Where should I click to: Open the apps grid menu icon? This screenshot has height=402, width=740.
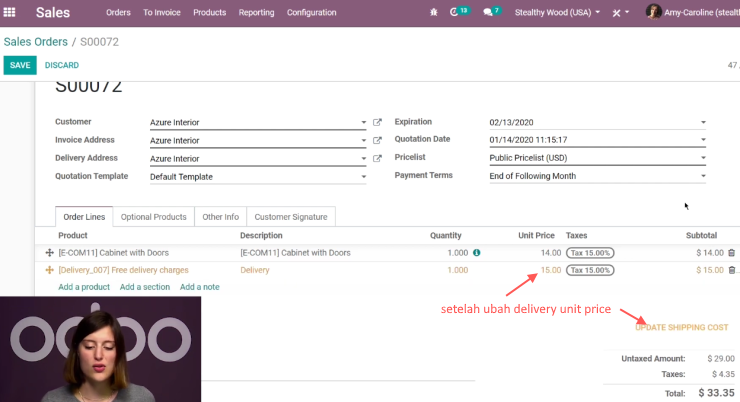[x=9, y=12]
